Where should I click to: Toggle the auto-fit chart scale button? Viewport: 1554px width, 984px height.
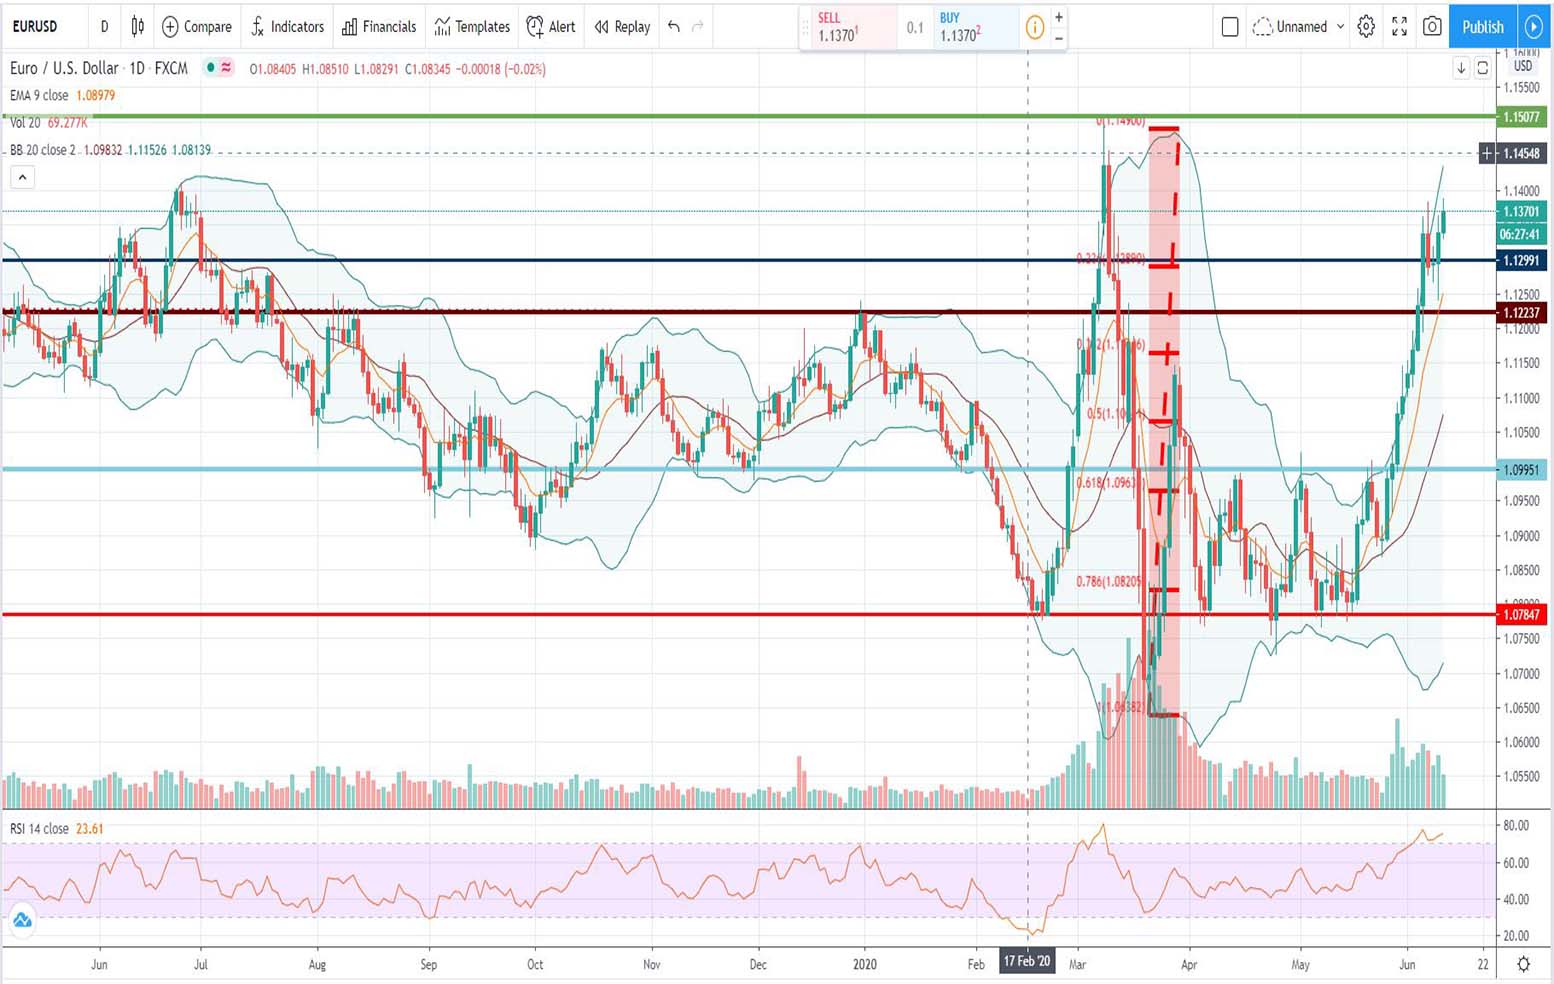(1482, 68)
